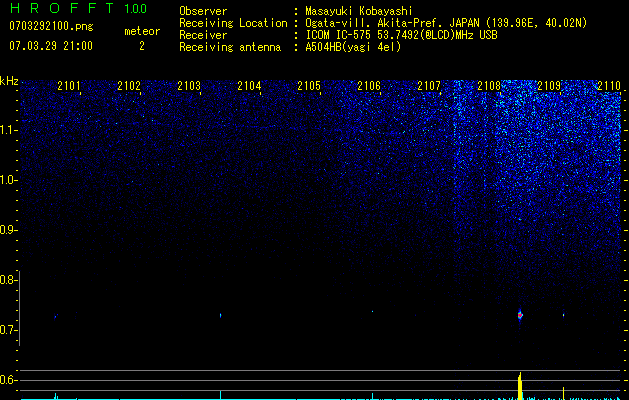Click the 0.7 kHz axis label
Screen dimensions: 629x400
coord(7,330)
